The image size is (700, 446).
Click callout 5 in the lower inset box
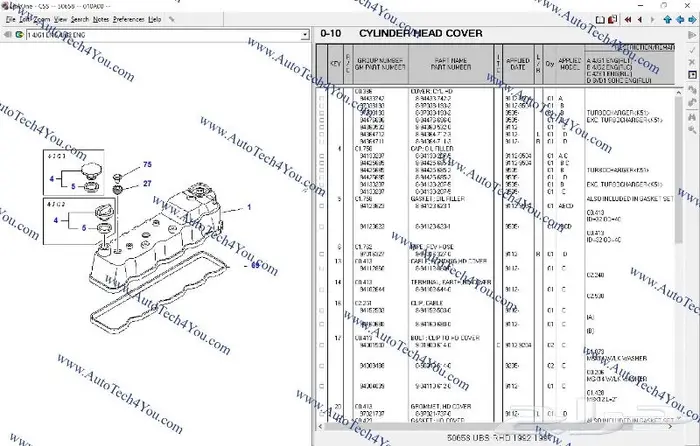(85, 229)
